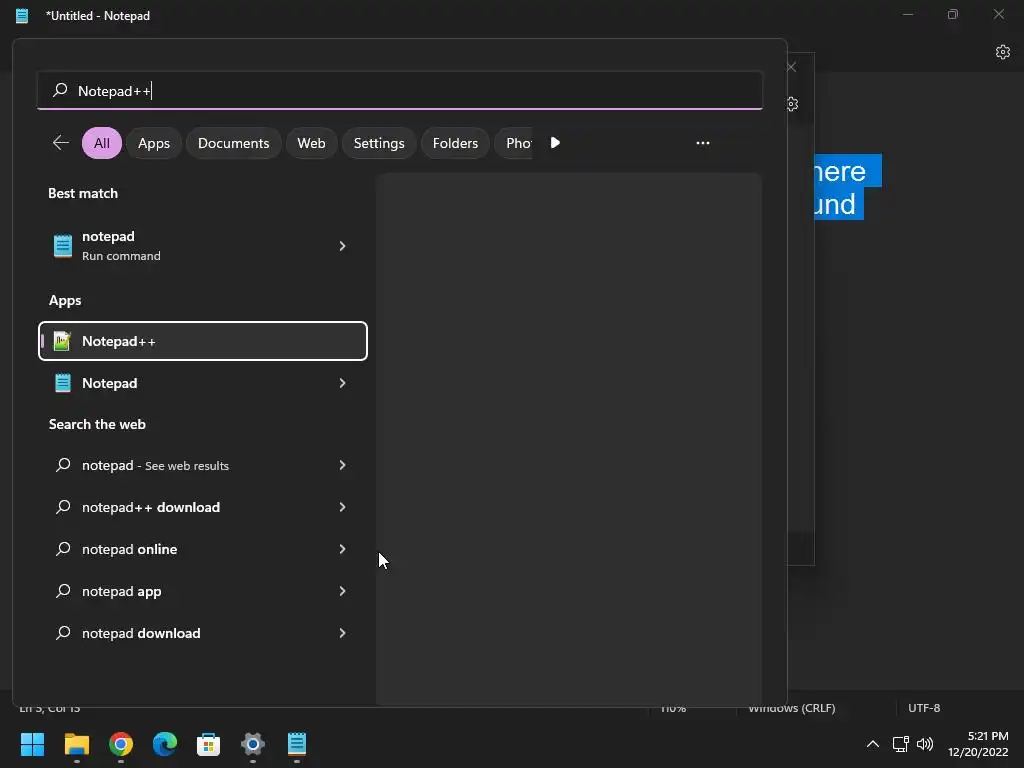
Task: Show hidden system tray icons
Action: point(872,744)
